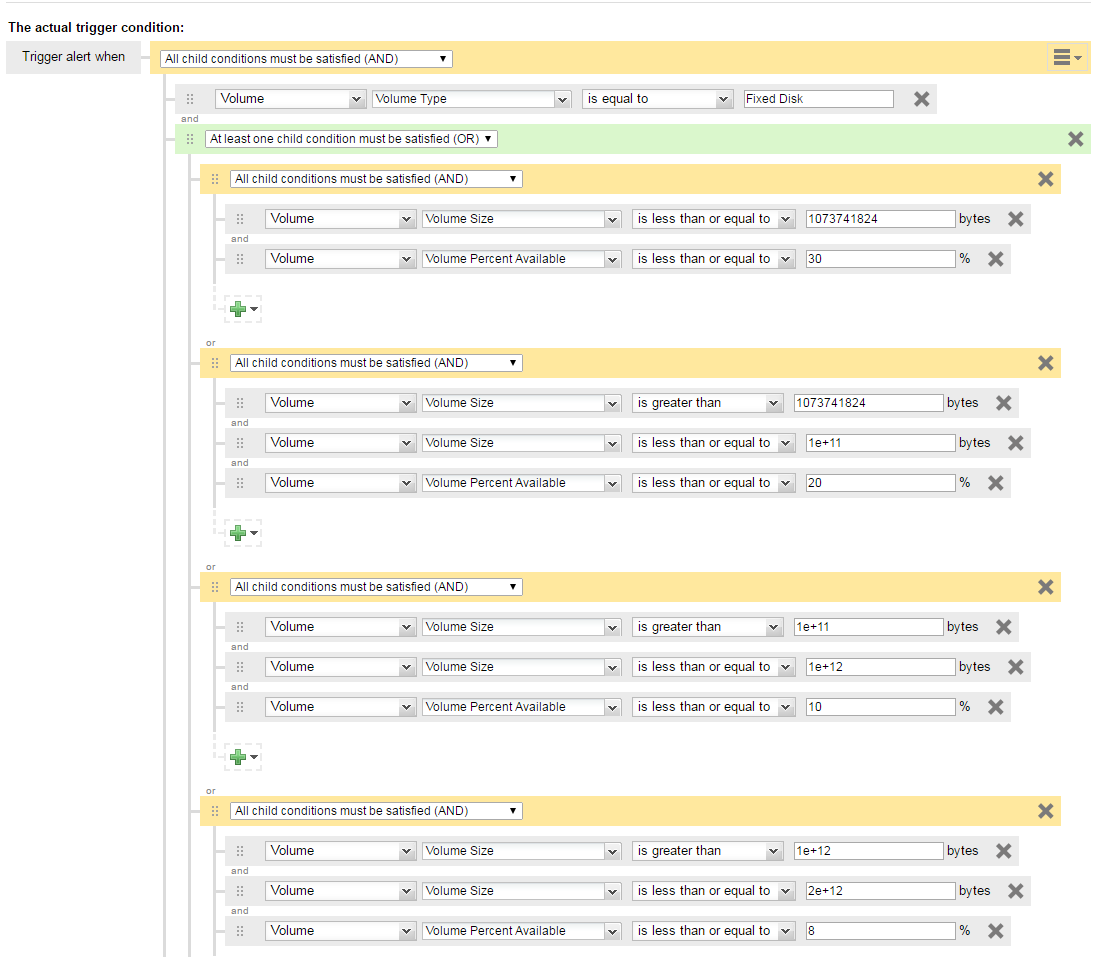Add a condition to the first AND group

(x=243, y=309)
